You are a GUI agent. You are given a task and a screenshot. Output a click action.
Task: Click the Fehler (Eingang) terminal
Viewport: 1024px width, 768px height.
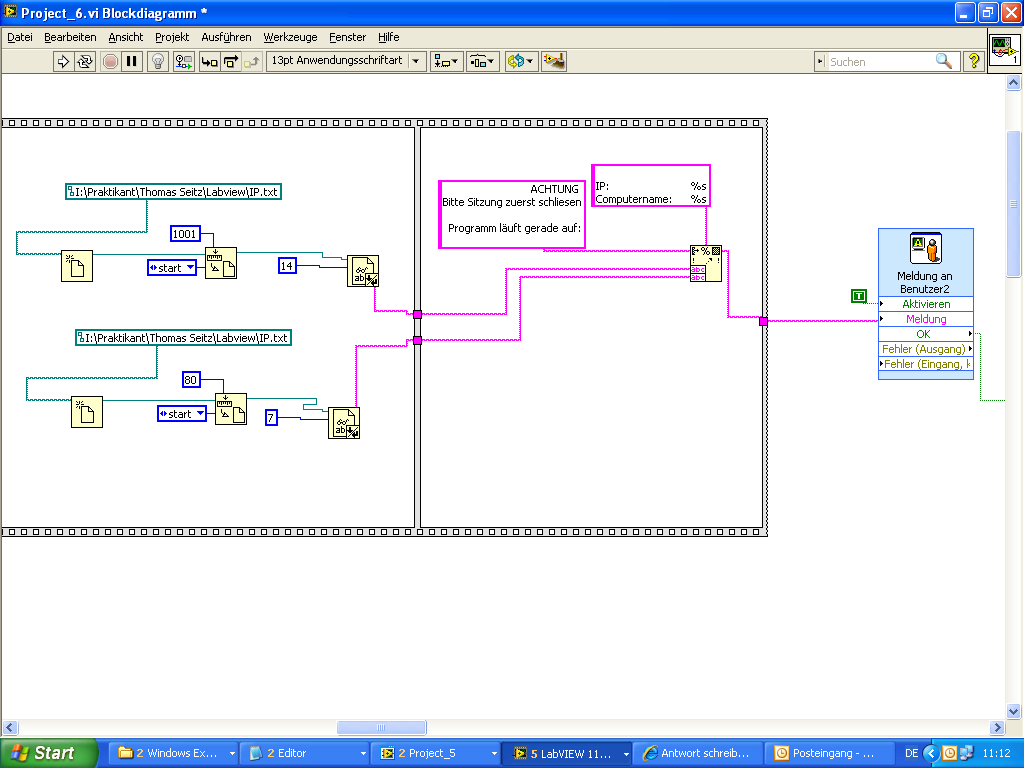(x=926, y=364)
